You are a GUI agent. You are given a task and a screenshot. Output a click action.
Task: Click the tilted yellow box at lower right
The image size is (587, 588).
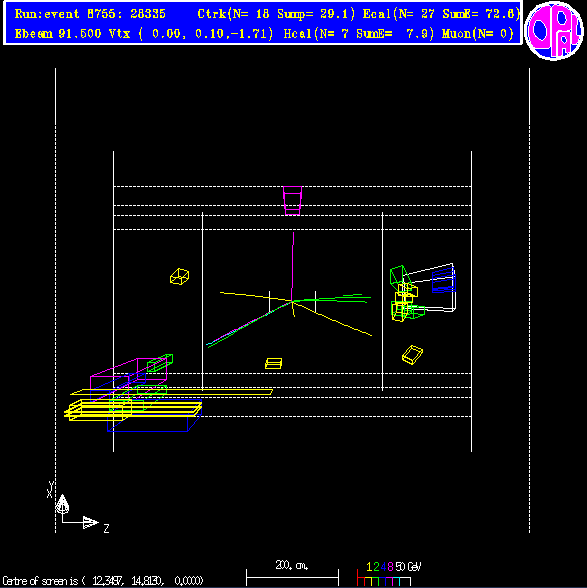pyautogui.click(x=412, y=355)
